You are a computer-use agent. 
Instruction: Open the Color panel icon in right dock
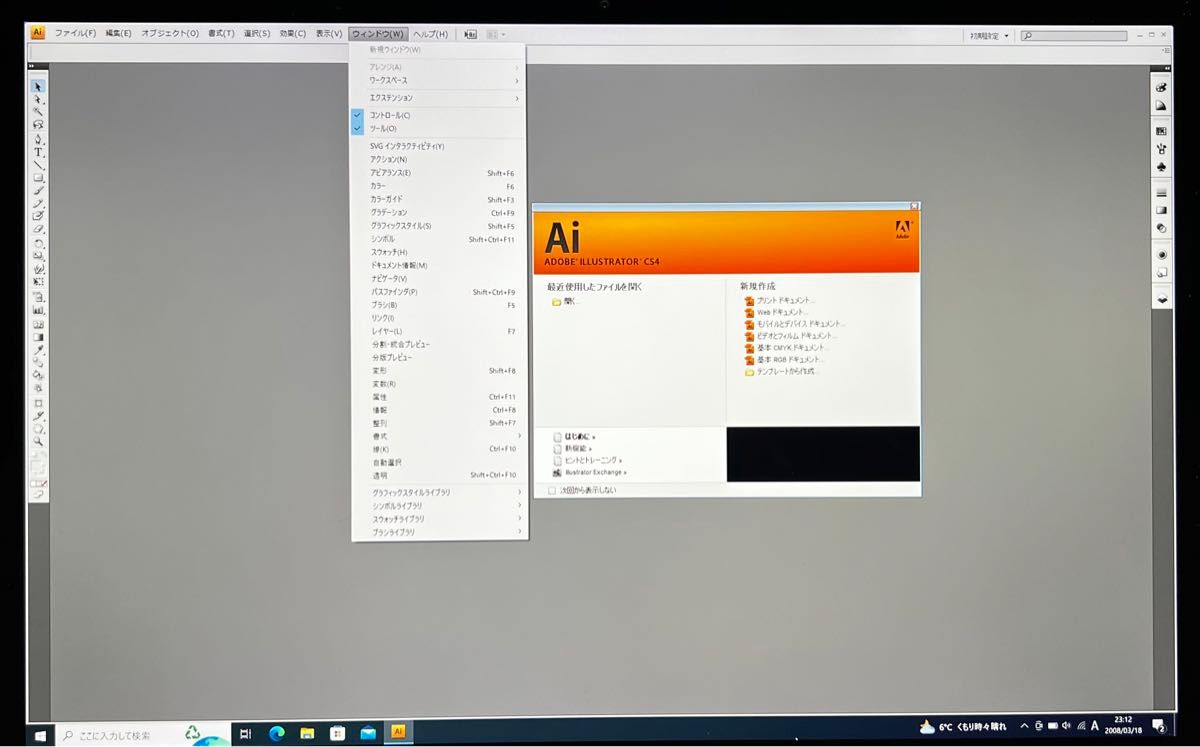coord(1161,87)
